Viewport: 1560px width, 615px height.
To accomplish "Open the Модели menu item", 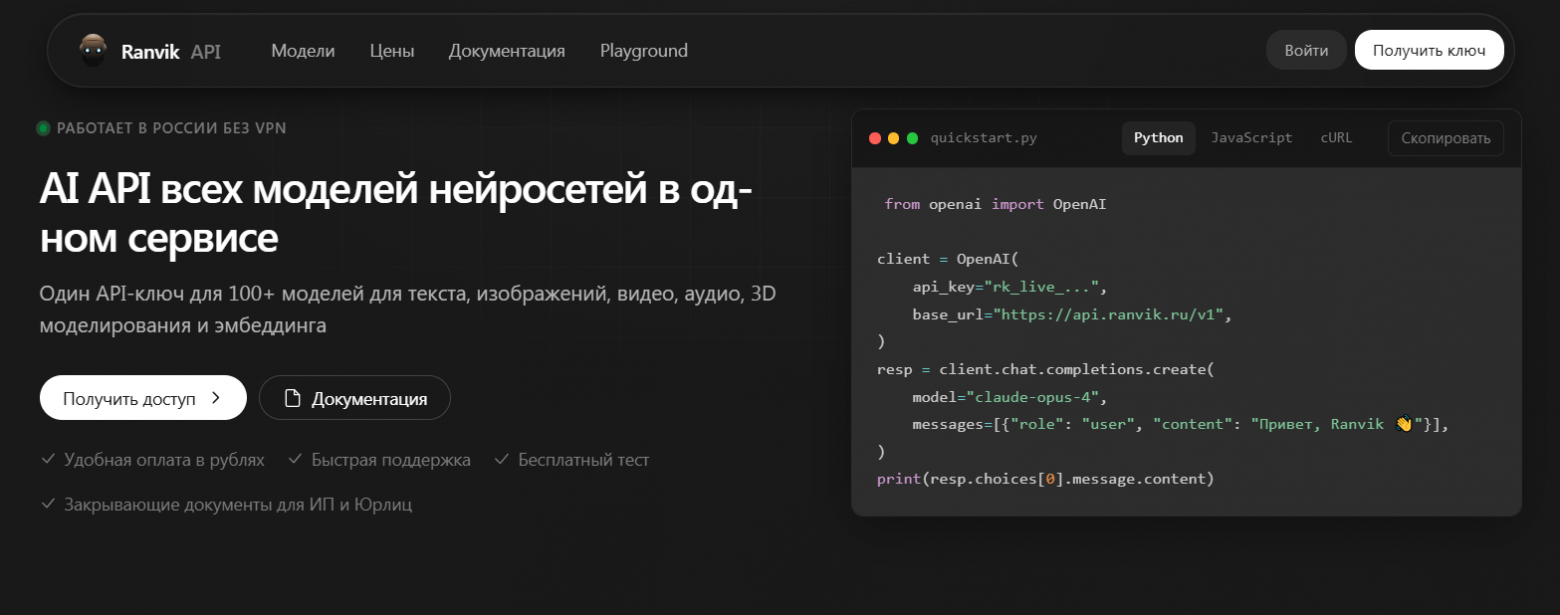I will pos(303,50).
